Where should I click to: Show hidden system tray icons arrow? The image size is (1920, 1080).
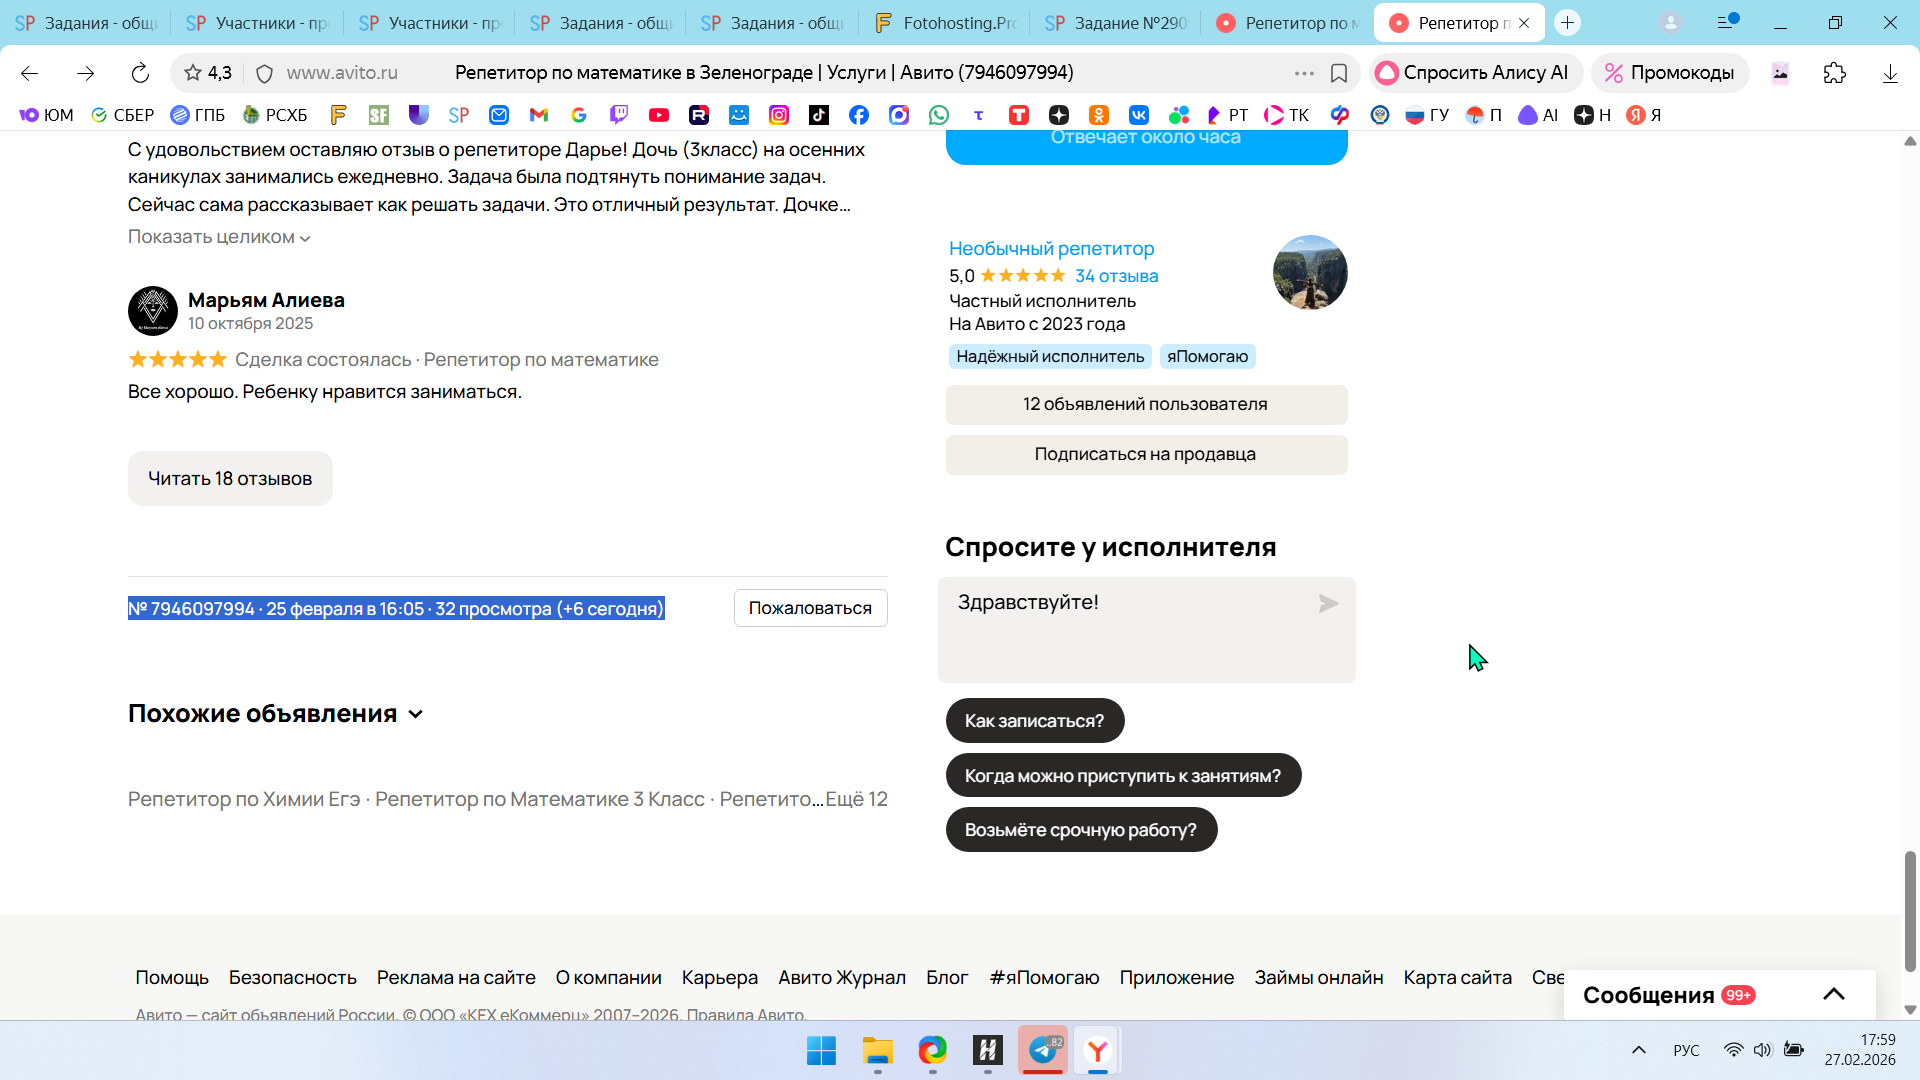point(1639,1050)
